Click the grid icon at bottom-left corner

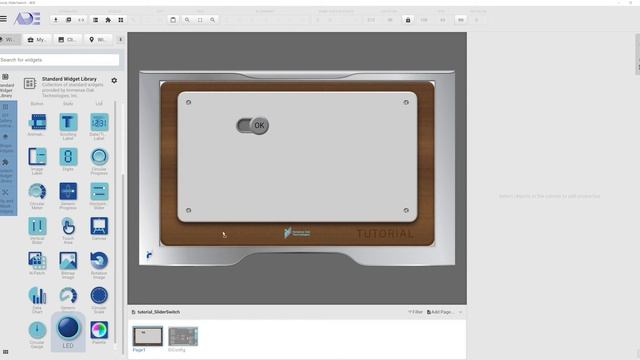pyautogui.click(x=5, y=351)
